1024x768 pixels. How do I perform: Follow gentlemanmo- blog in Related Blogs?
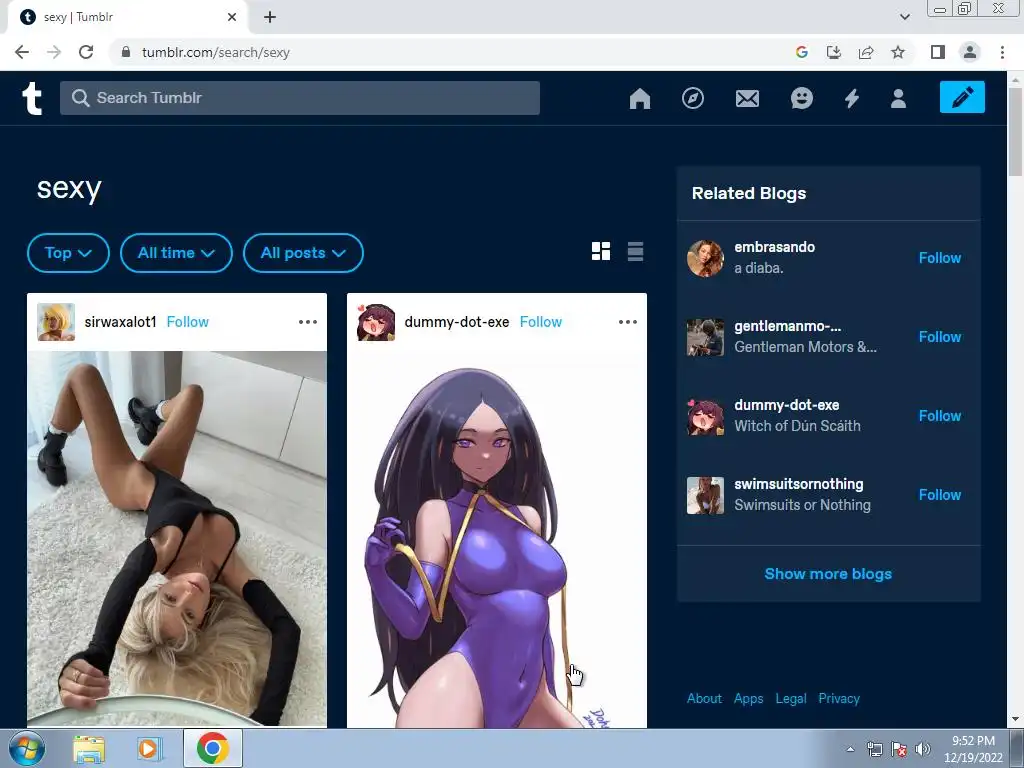pyautogui.click(x=940, y=337)
